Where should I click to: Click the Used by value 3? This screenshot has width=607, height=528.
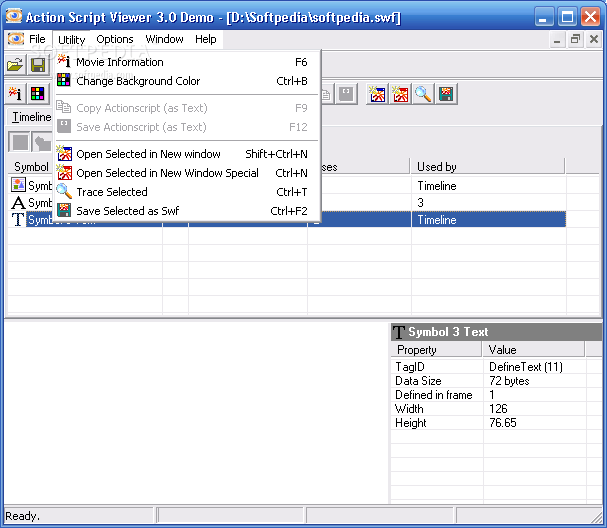tap(420, 202)
